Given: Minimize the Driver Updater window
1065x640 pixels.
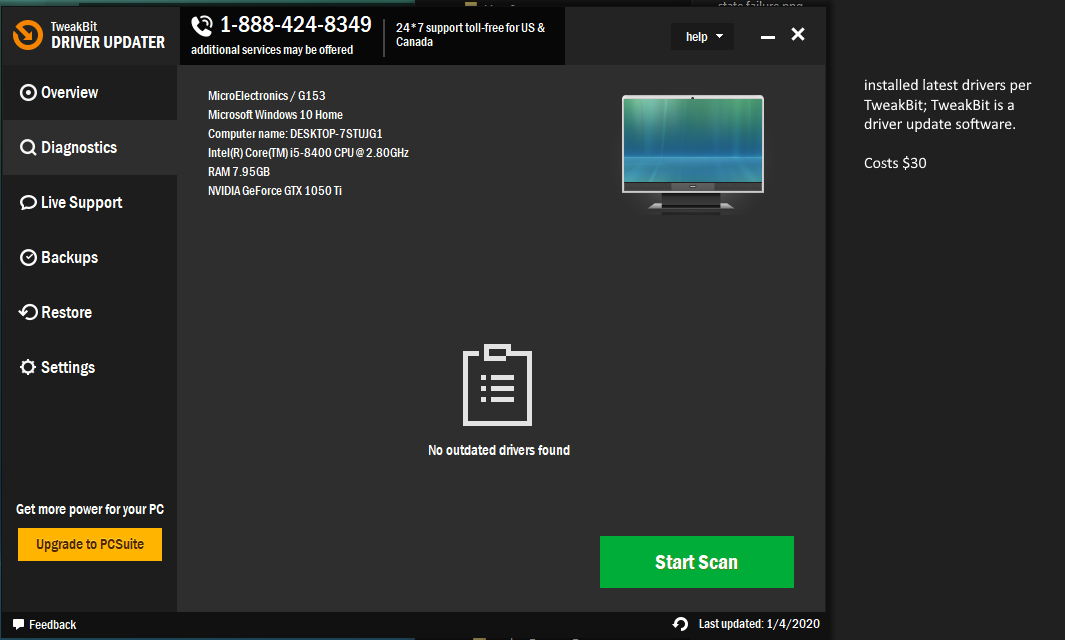Looking at the screenshot, I should click(x=768, y=37).
